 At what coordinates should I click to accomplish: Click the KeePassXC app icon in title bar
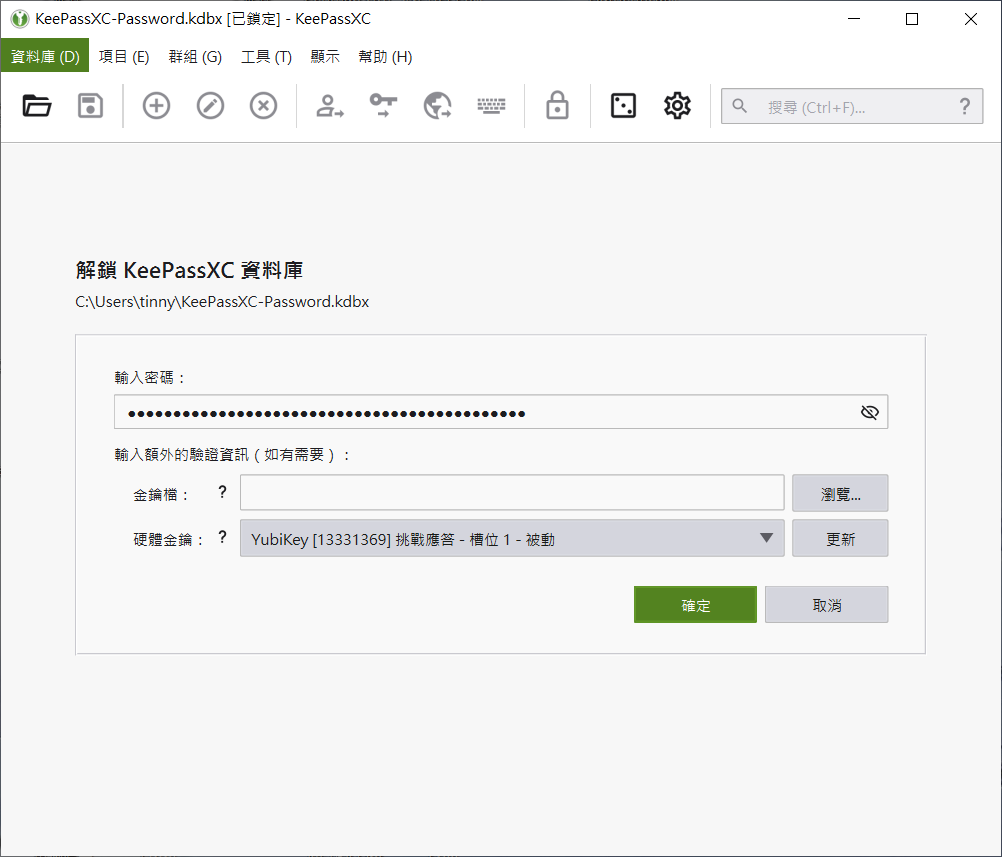[20, 19]
